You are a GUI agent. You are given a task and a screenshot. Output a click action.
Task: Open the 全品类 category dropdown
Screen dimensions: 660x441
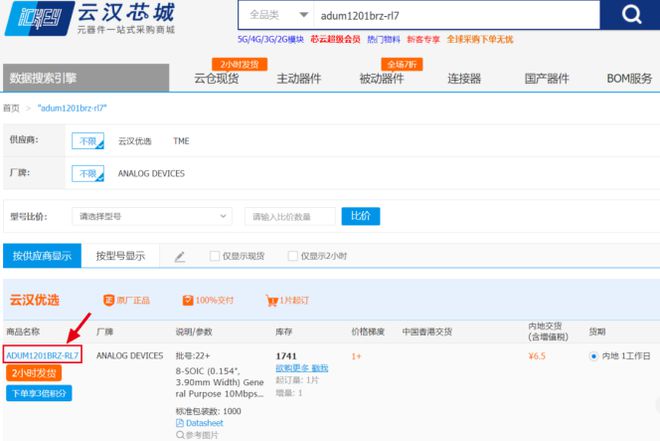click(277, 15)
